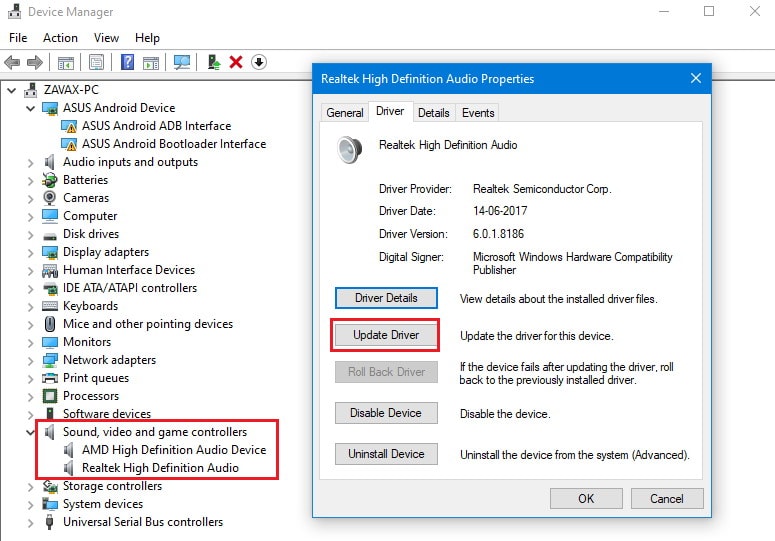Click the System devices icon
Screen dimensions: 775x541
coord(50,504)
